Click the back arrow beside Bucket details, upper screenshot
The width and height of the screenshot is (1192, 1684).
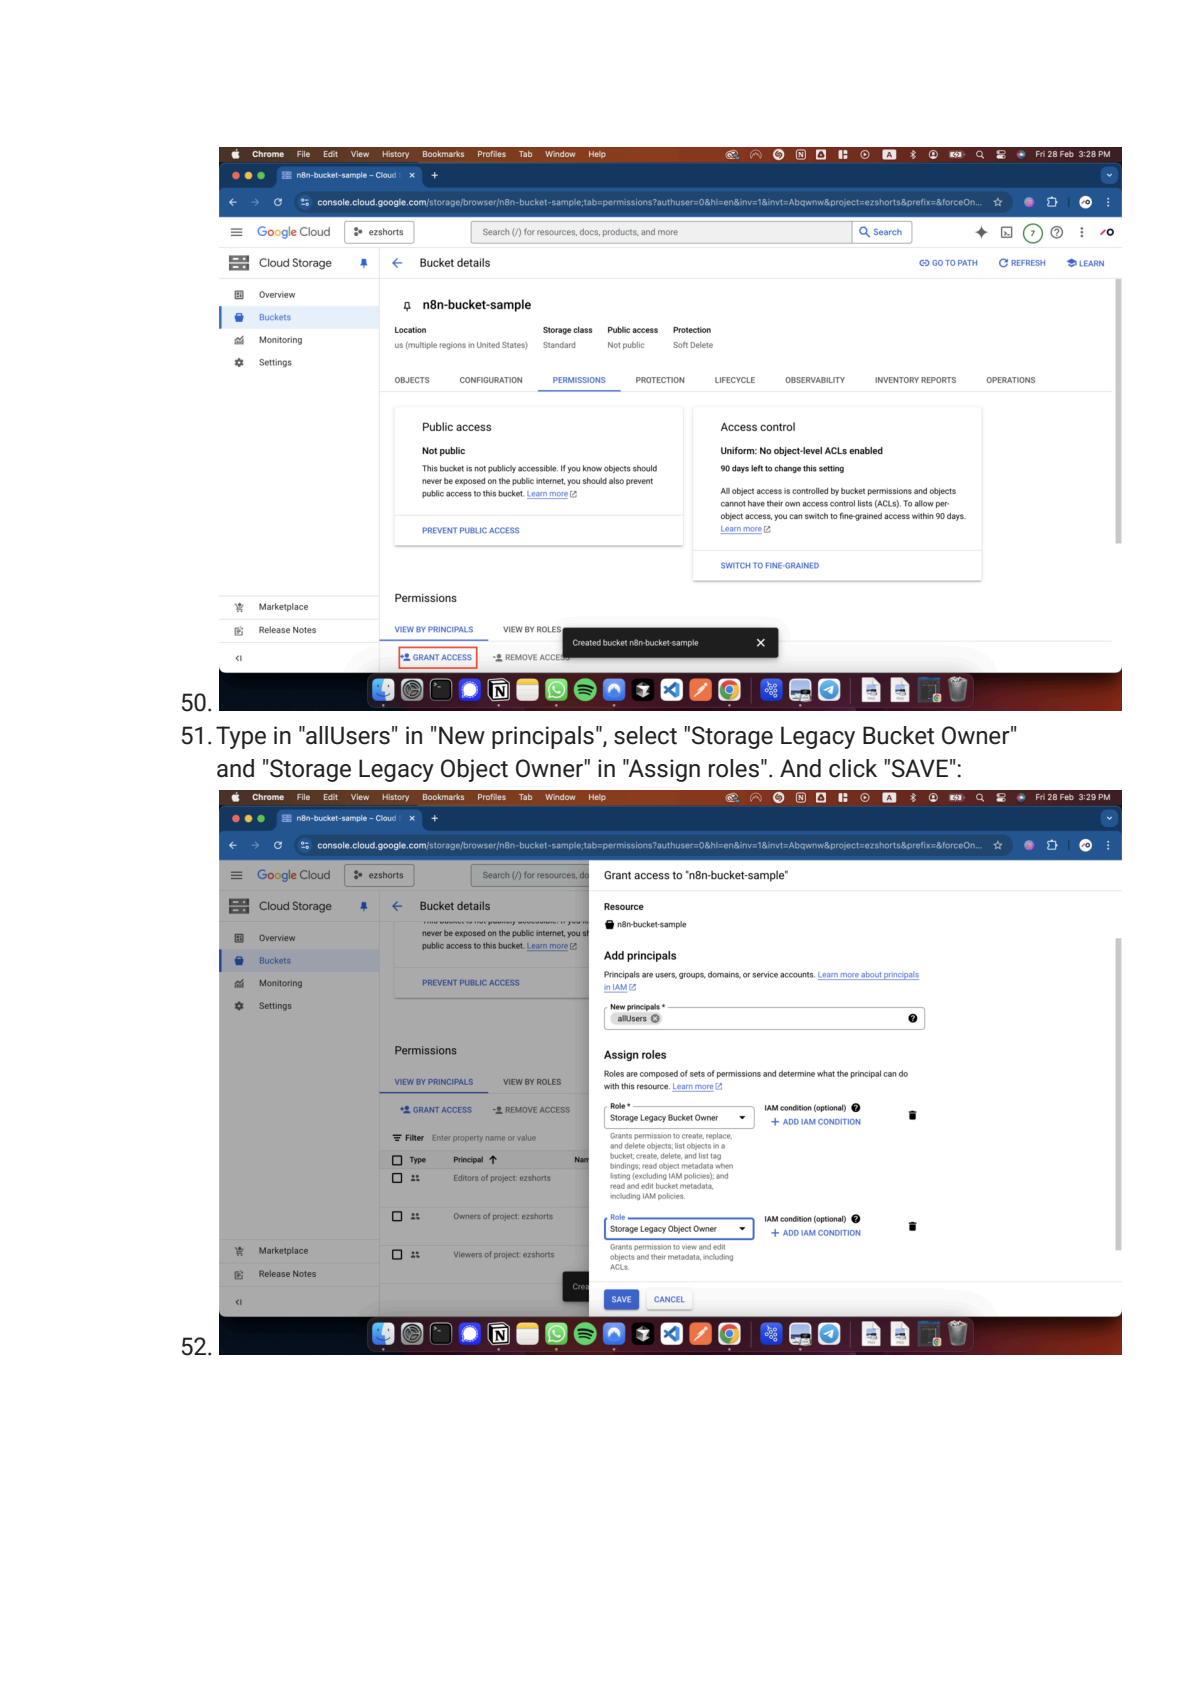(397, 263)
